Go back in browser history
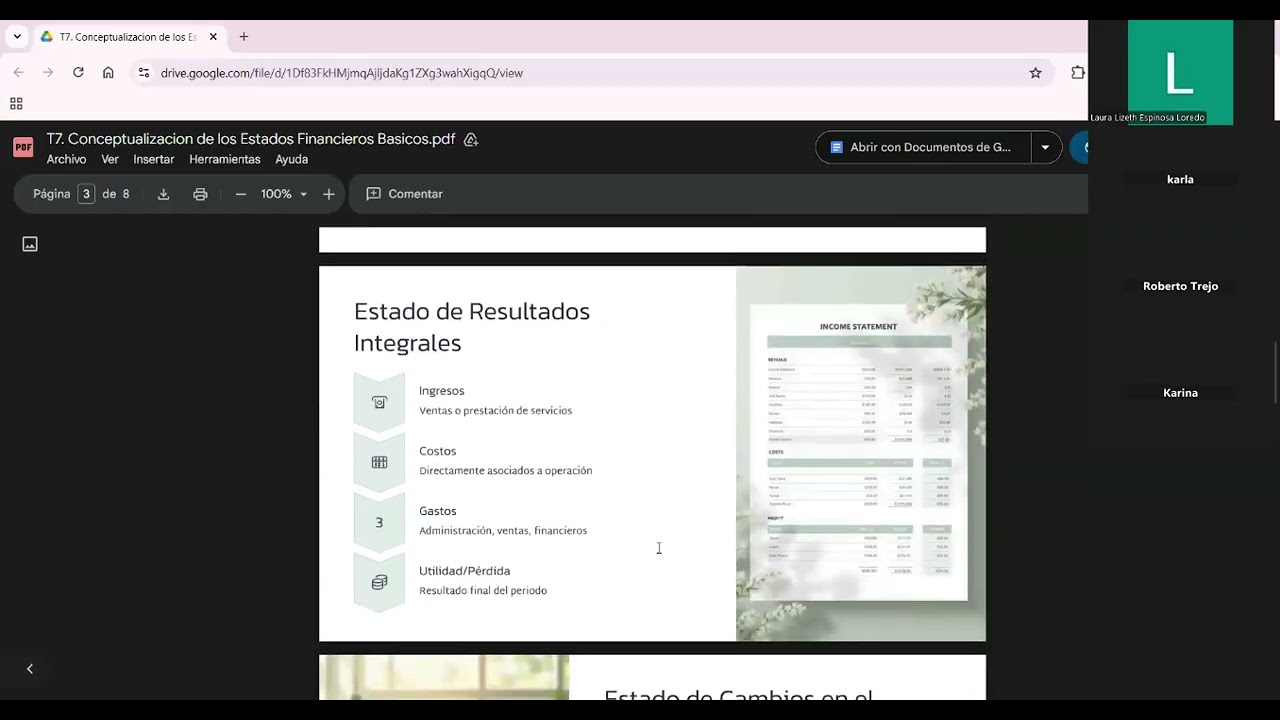The image size is (1280, 720). tap(18, 73)
